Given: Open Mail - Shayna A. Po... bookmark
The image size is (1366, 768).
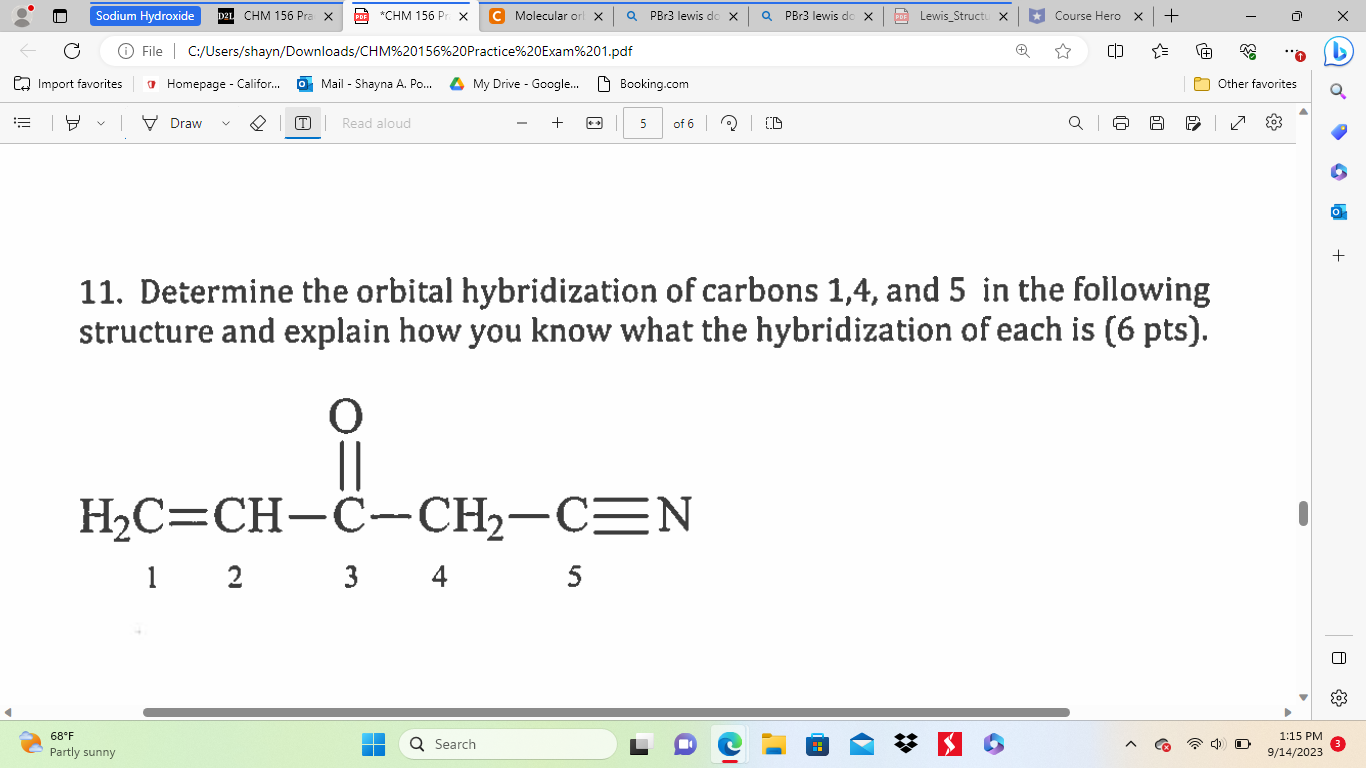Looking at the screenshot, I should tap(365, 84).
